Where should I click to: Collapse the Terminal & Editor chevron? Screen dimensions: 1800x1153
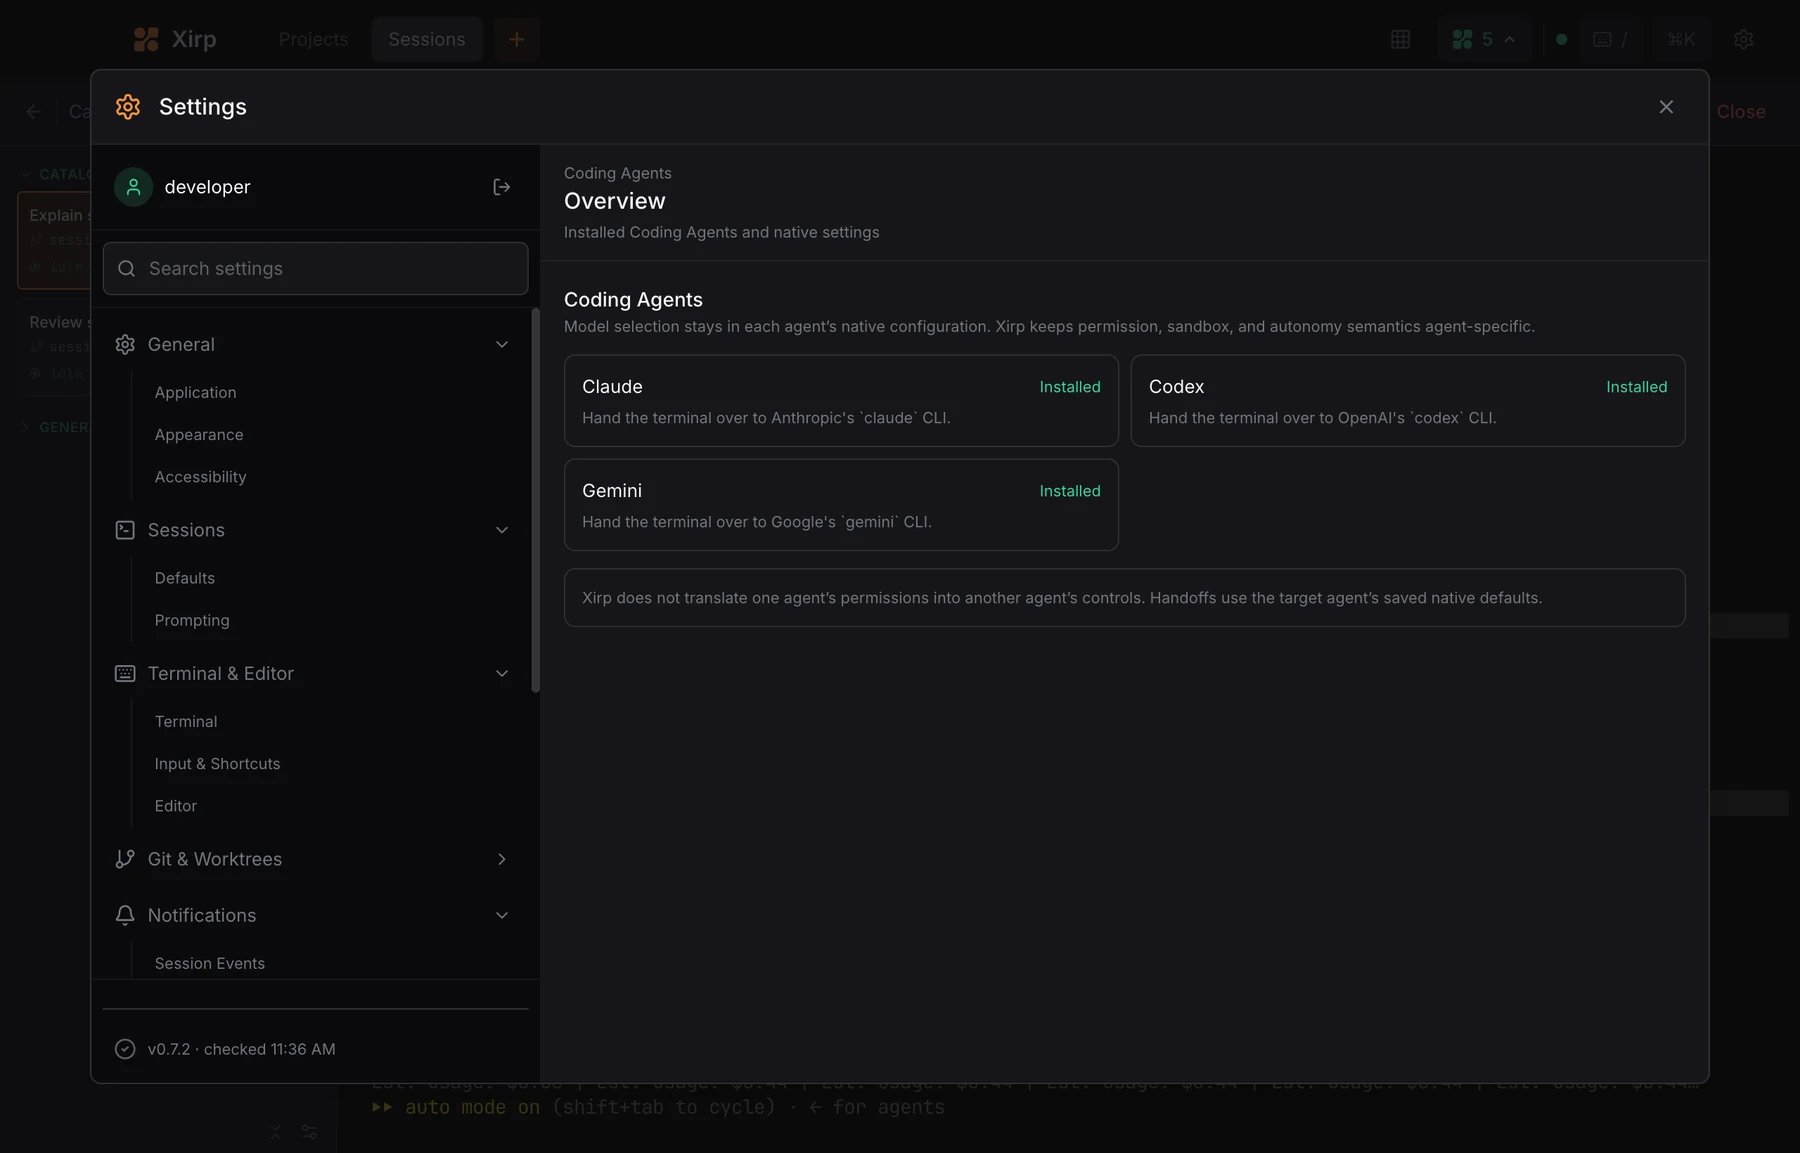[x=502, y=674]
